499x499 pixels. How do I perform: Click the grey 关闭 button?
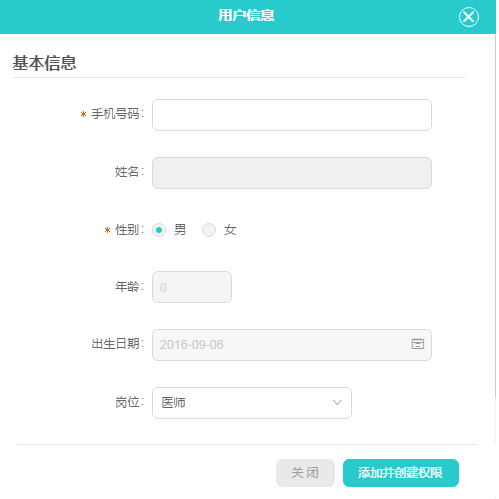click(305, 473)
